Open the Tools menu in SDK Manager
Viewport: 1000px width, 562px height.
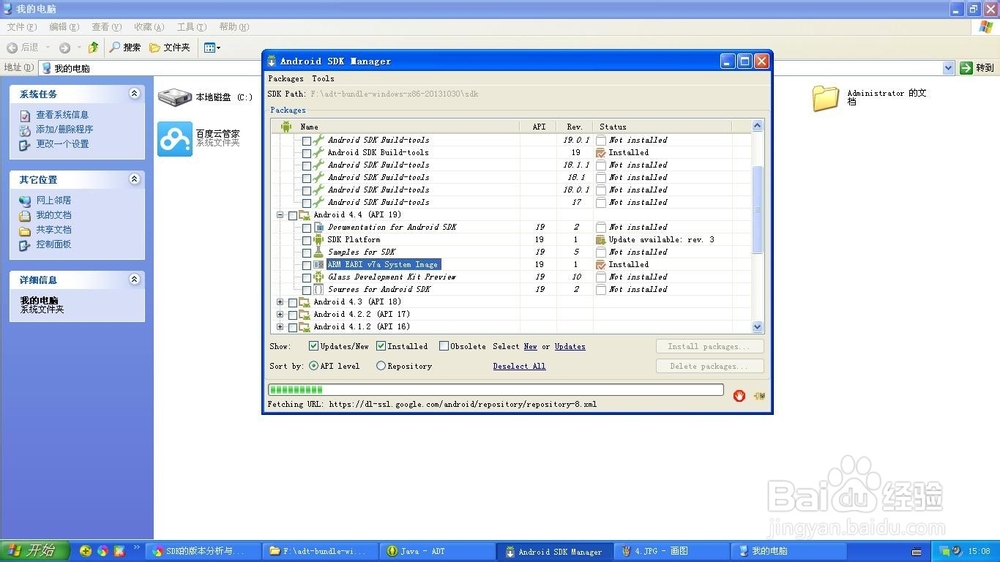[x=323, y=78]
